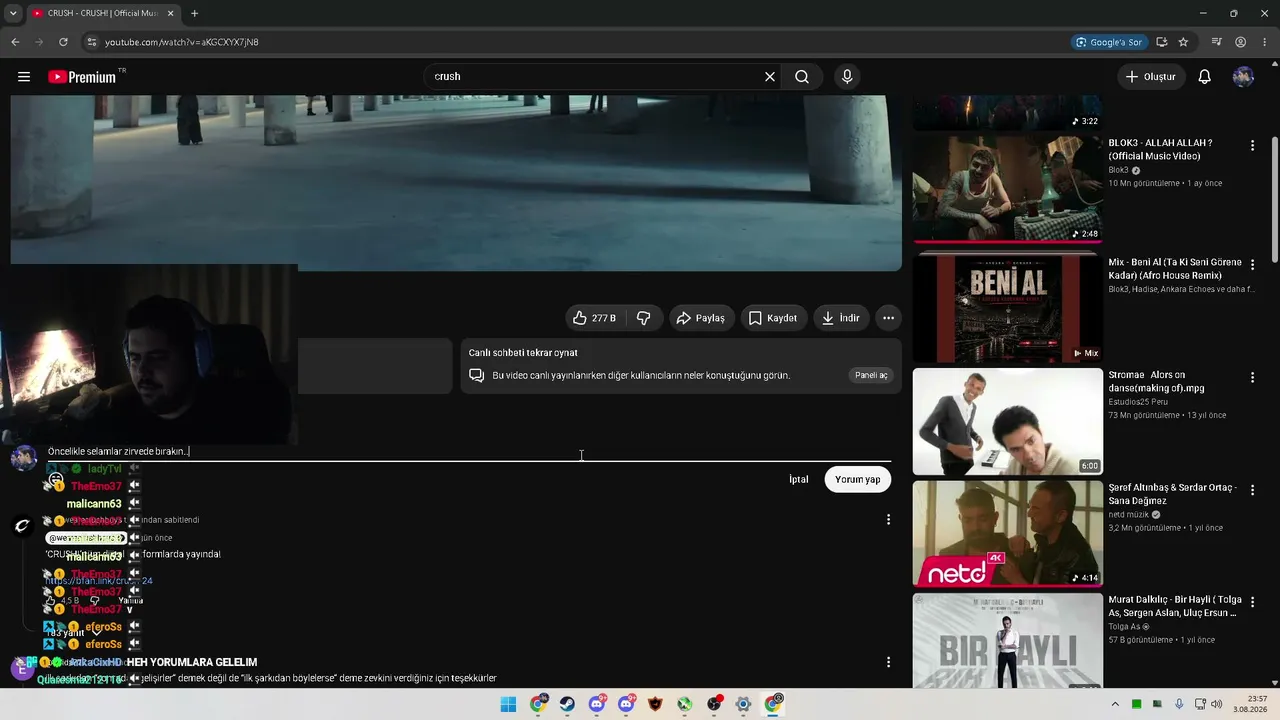Show hidden system tray icons

click(1115, 704)
